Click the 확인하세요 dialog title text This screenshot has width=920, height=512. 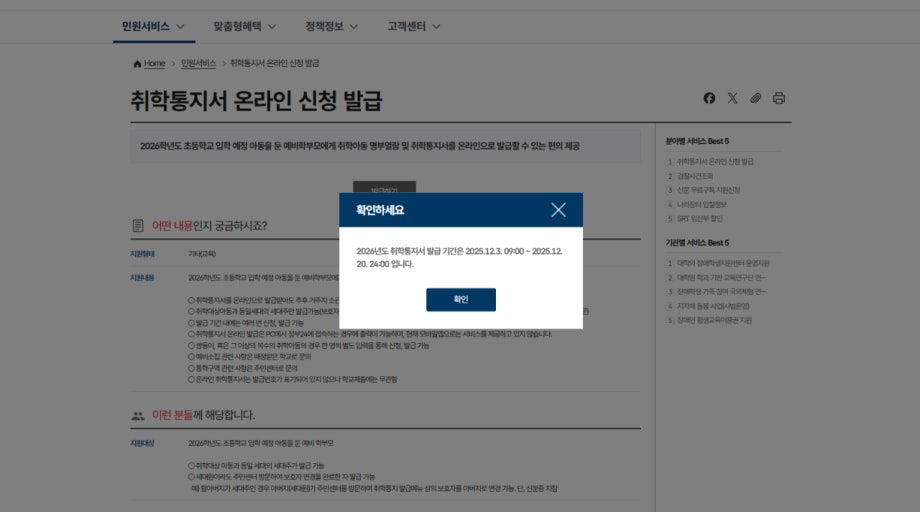380,210
